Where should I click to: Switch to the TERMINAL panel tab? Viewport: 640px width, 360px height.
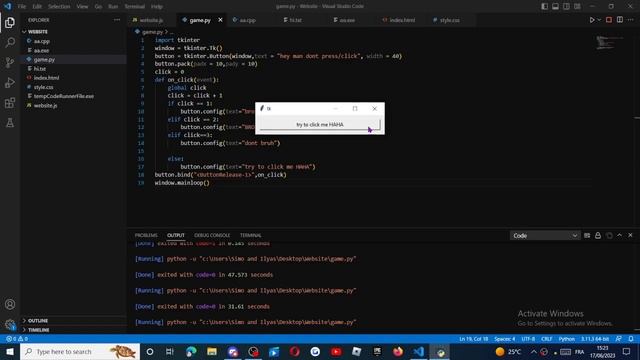tap(251, 236)
